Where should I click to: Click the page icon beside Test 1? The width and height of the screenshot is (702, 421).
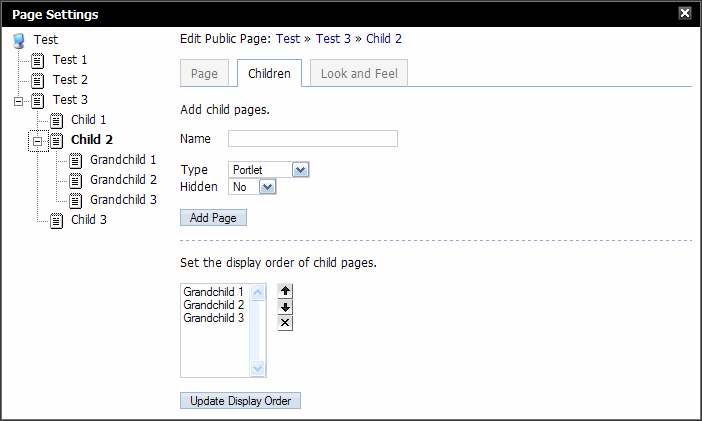(38, 60)
